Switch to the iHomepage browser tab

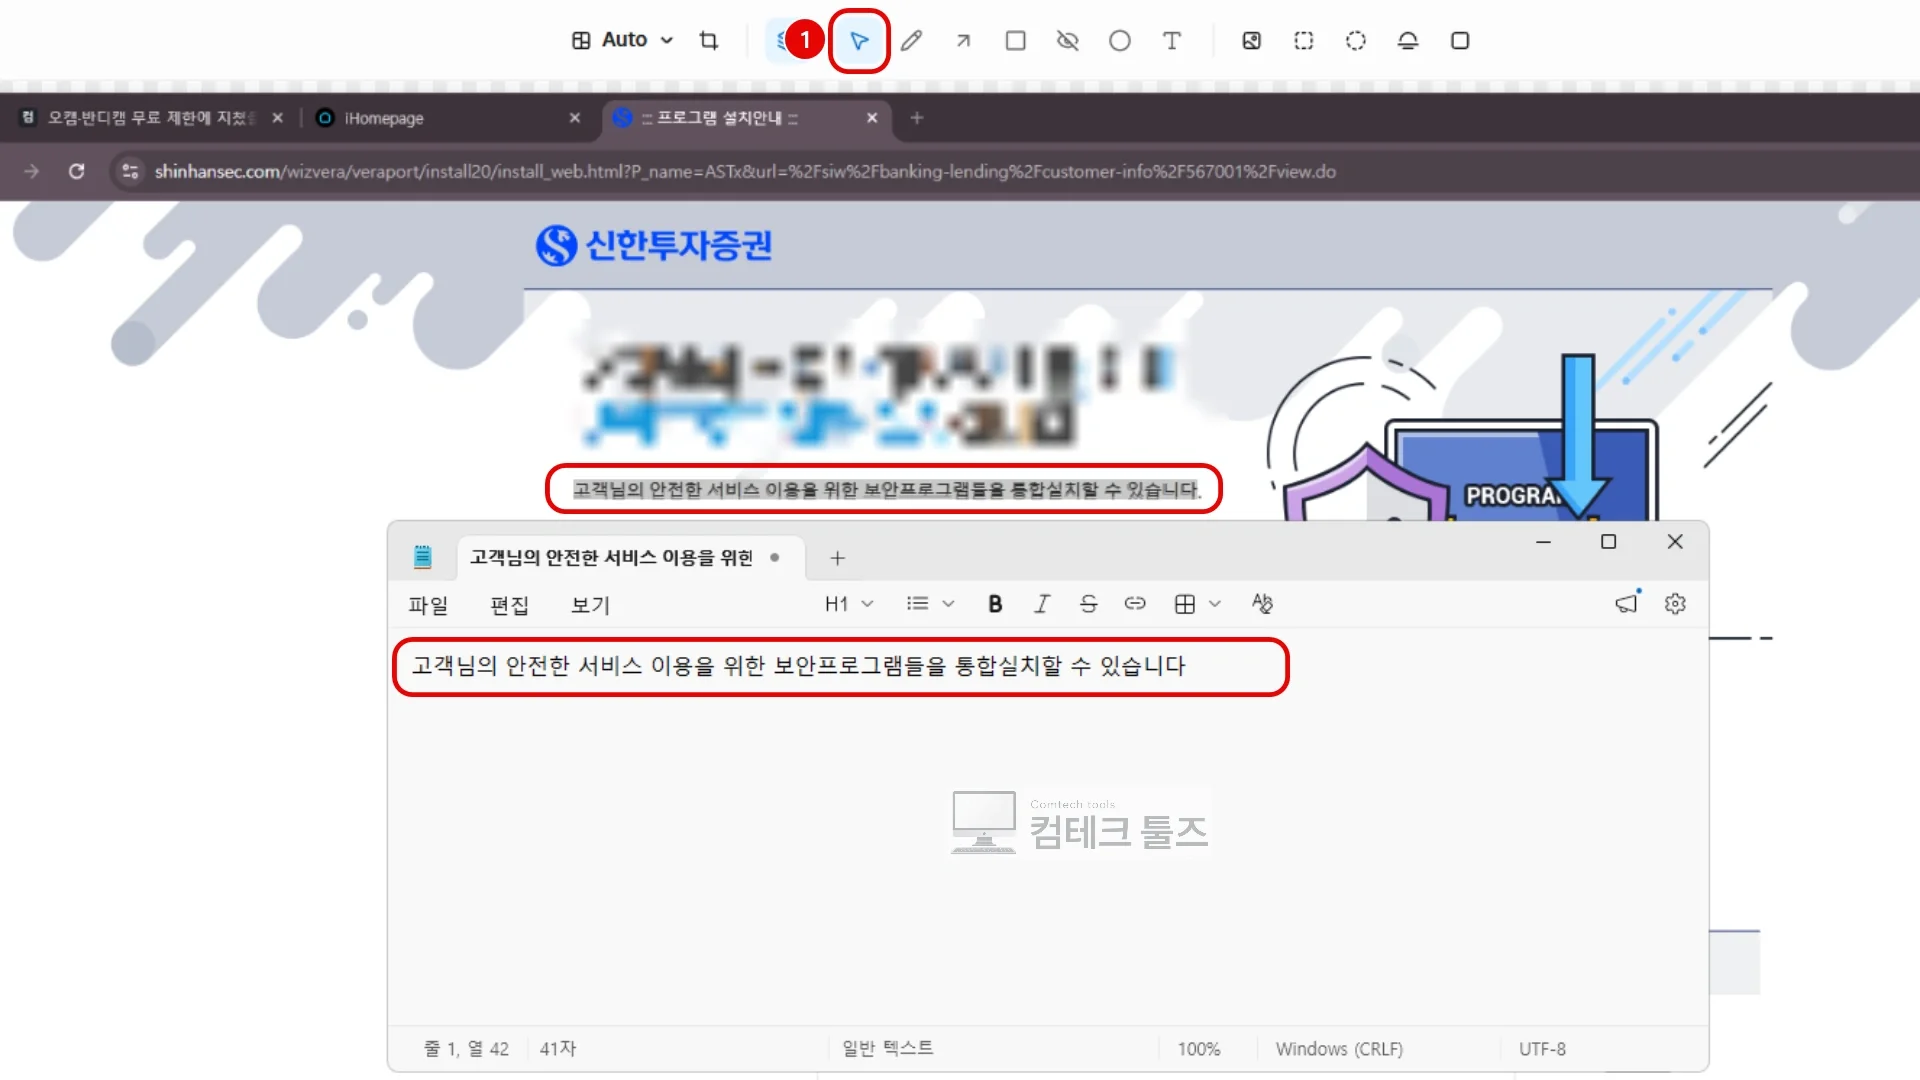pos(448,118)
